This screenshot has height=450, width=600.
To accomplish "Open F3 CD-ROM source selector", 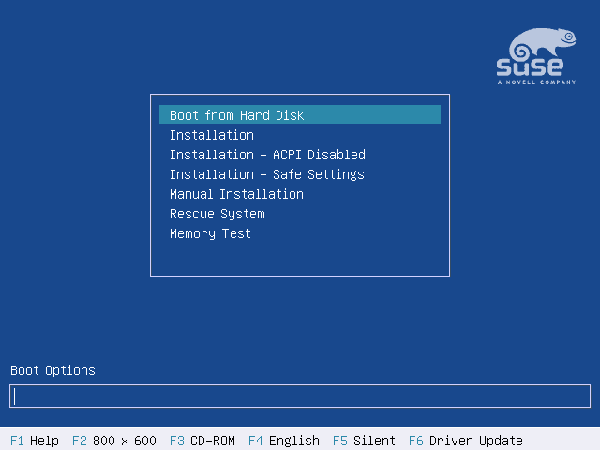I will [202, 440].
